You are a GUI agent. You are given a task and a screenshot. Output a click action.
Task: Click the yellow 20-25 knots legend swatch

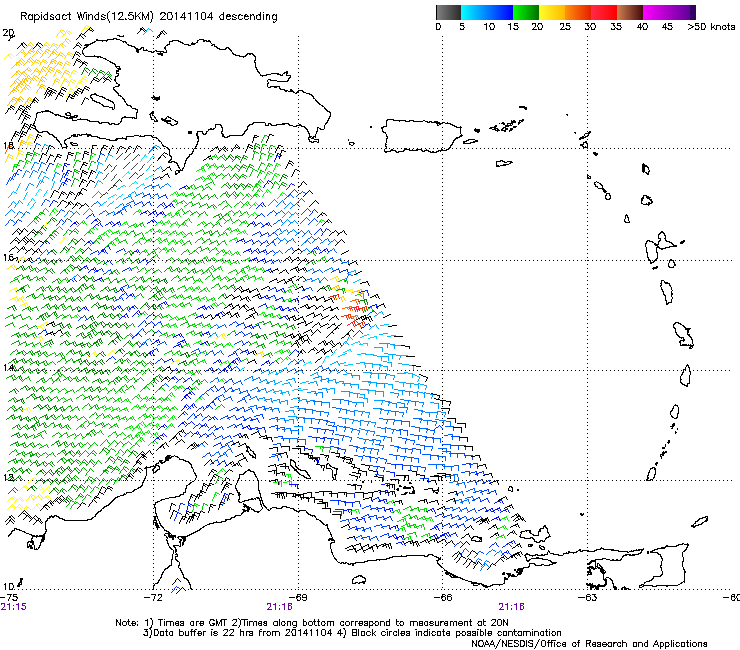[x=552, y=12]
